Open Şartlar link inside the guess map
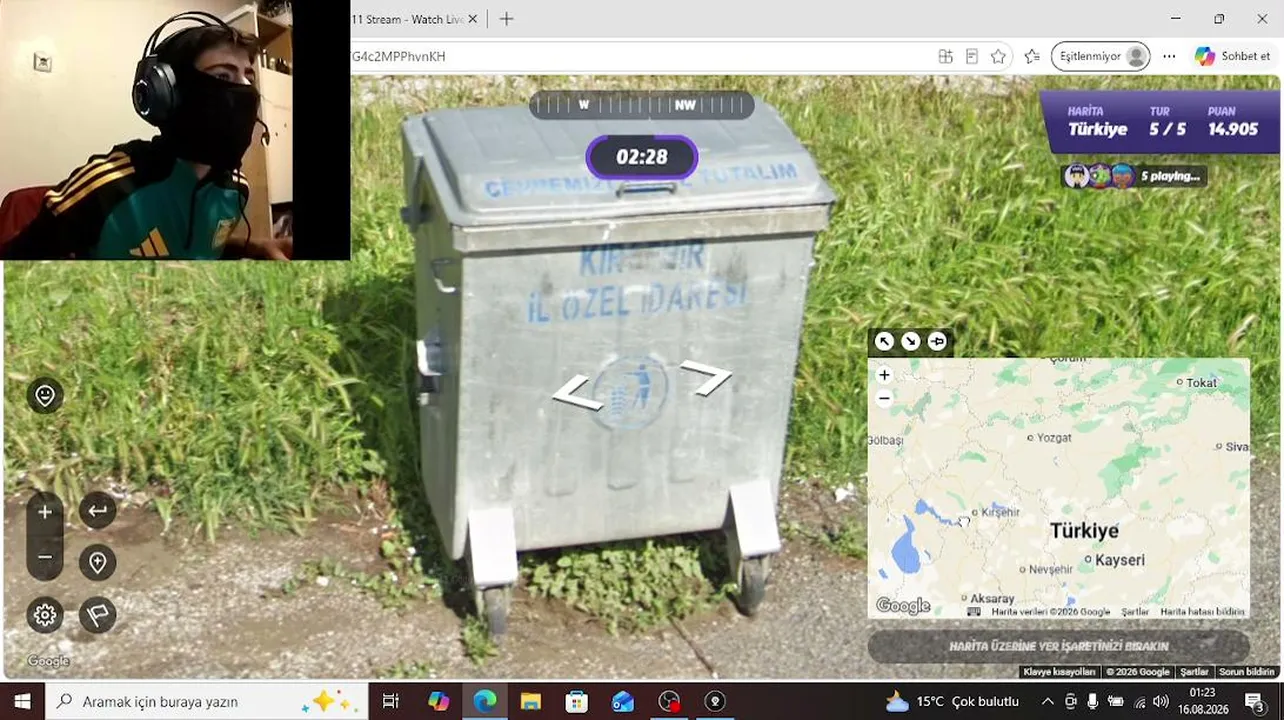 [x=1135, y=611]
